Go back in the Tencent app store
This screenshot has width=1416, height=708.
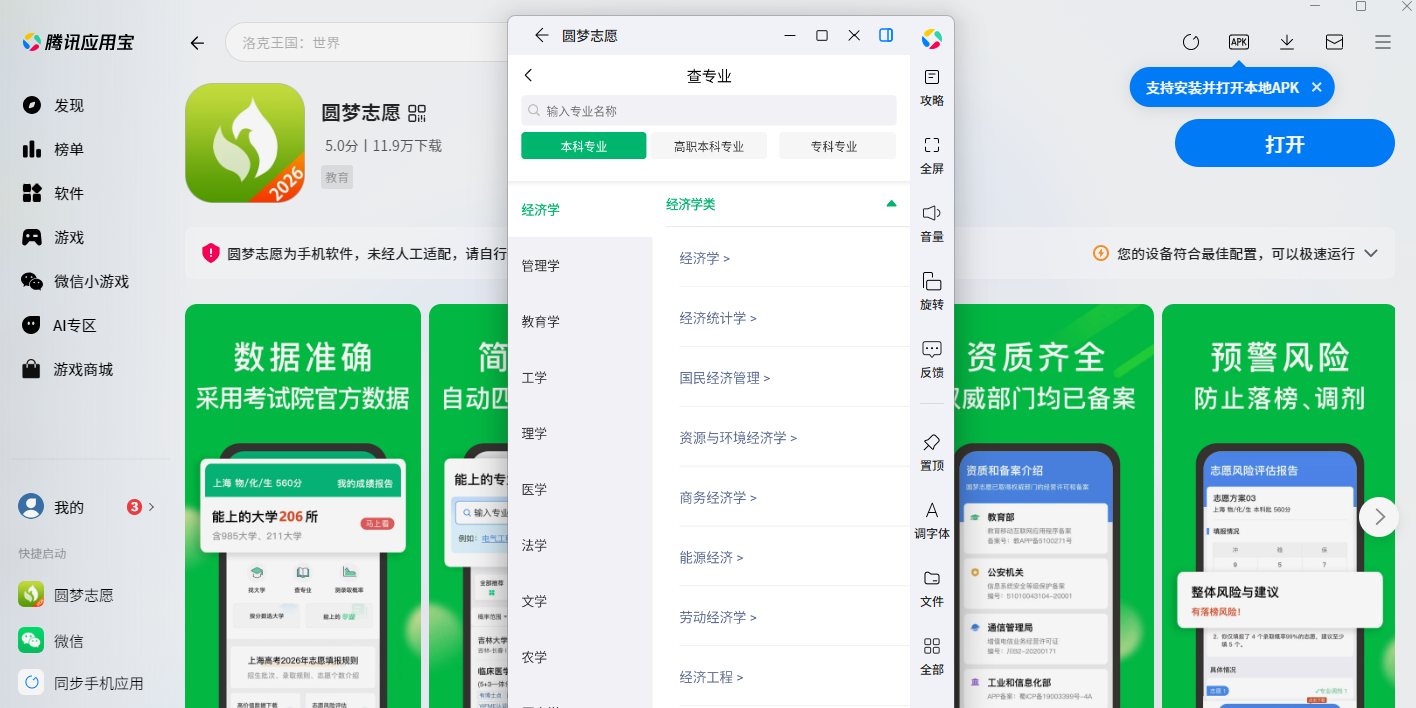(x=197, y=43)
